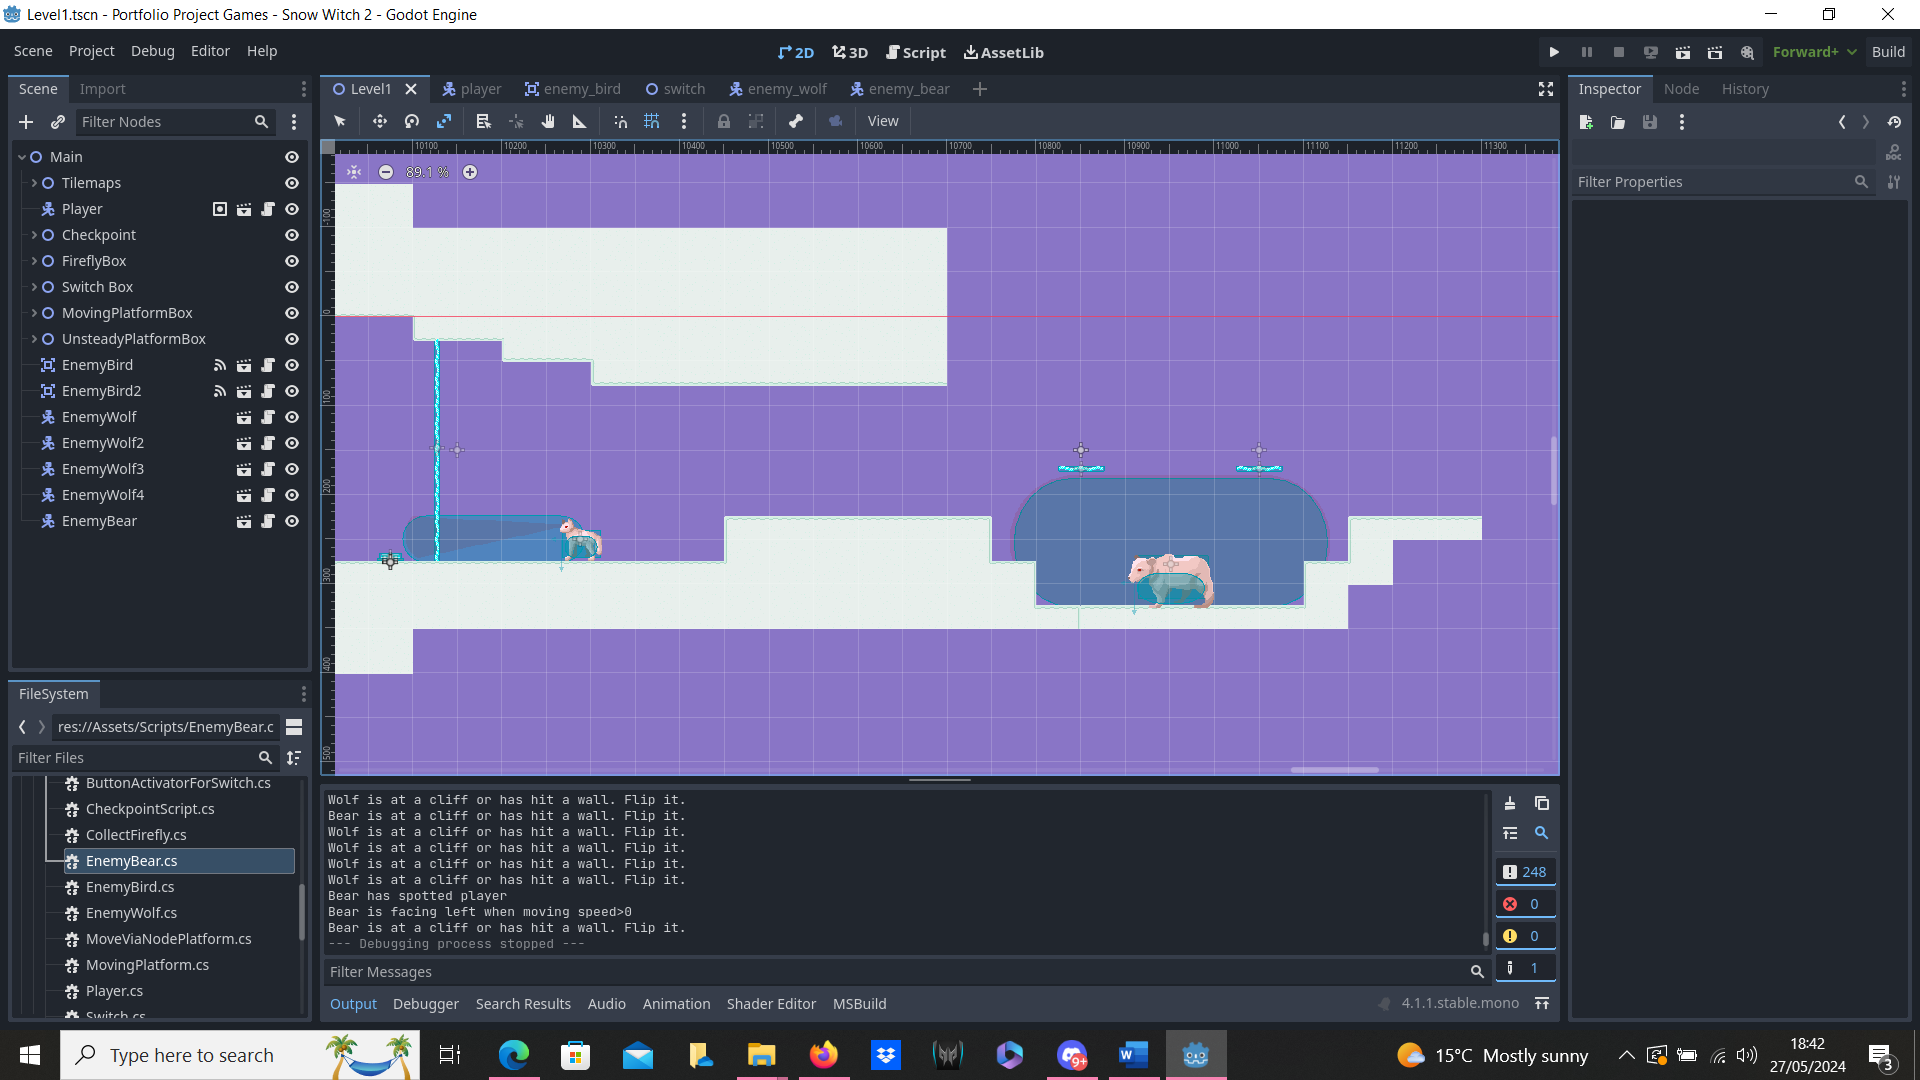Open the Movie Maker mode icon
This screenshot has height=1080, width=1920.
click(1747, 52)
